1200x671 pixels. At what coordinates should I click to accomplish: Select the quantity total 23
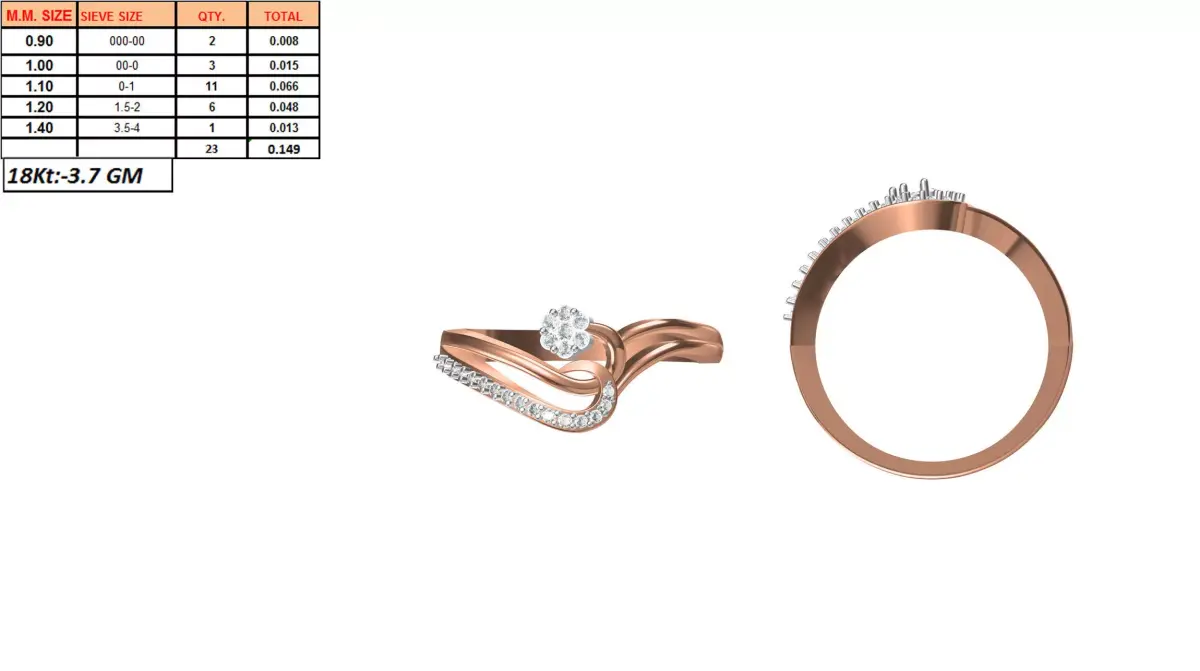click(211, 149)
